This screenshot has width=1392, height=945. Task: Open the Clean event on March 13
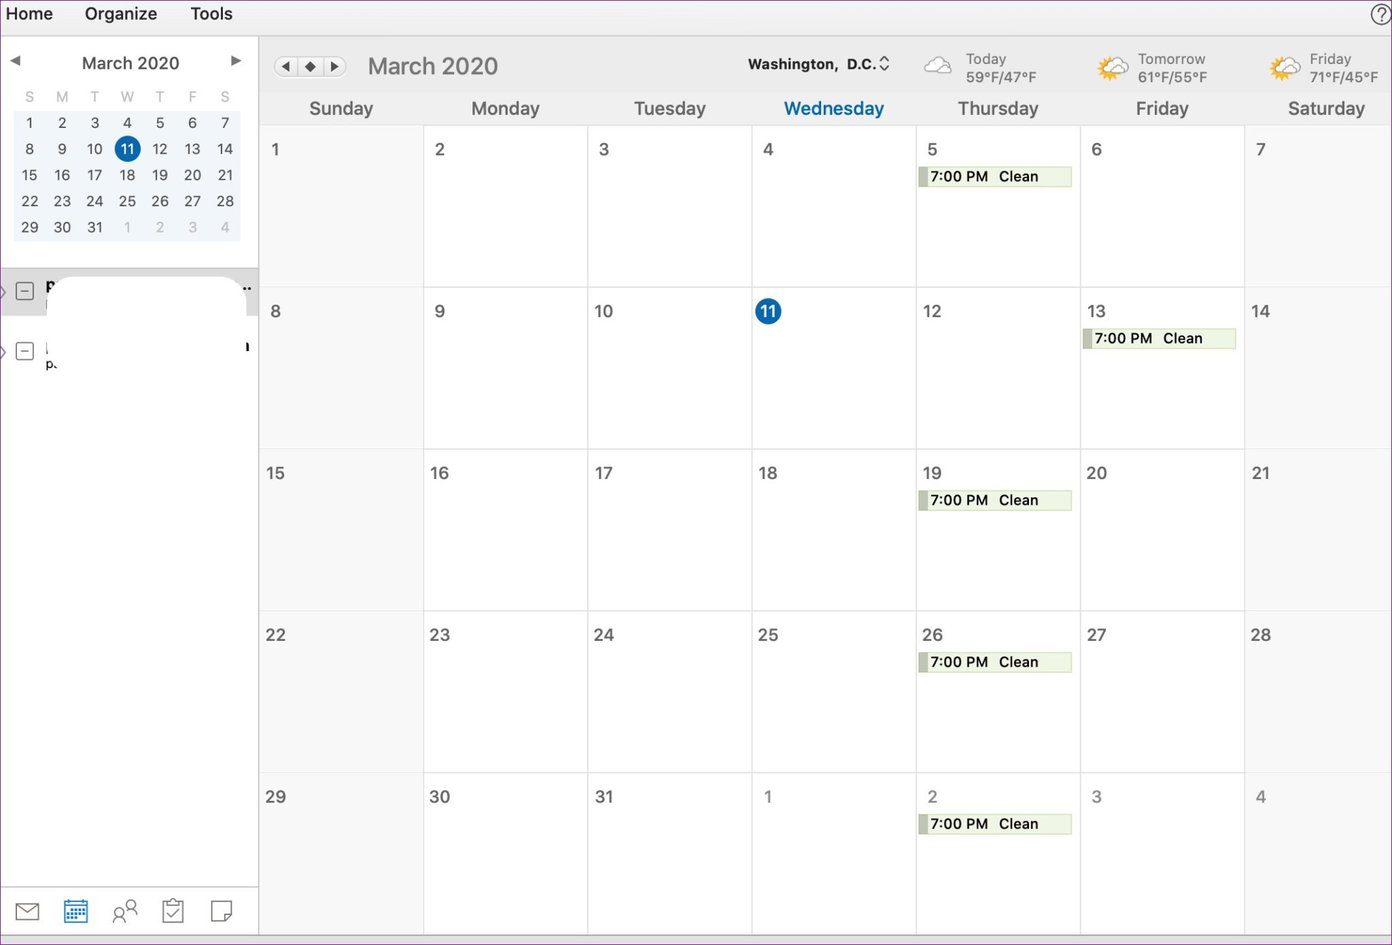click(1159, 338)
